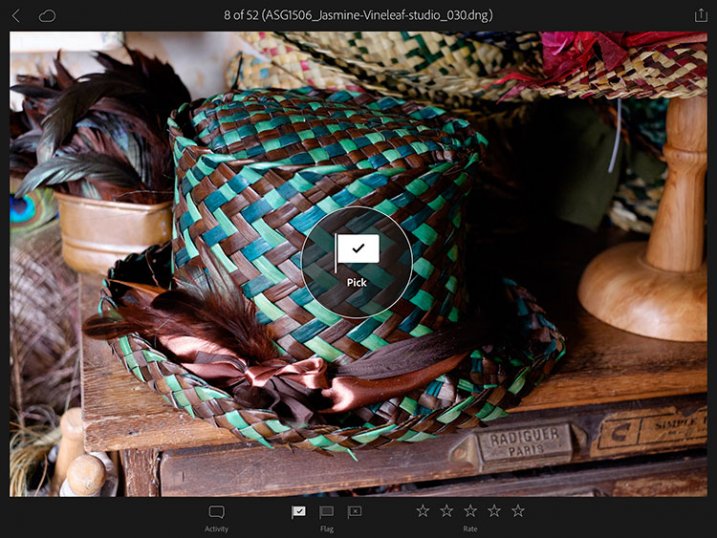Click the Activity label text

[216, 529]
